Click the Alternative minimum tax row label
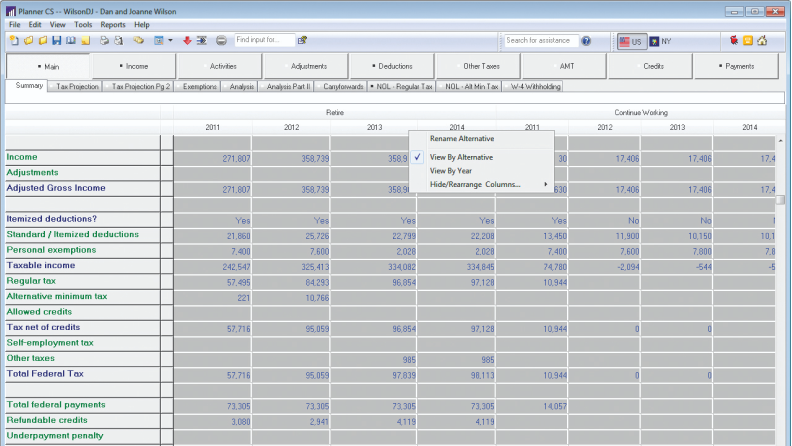 pyautogui.click(x=57, y=296)
